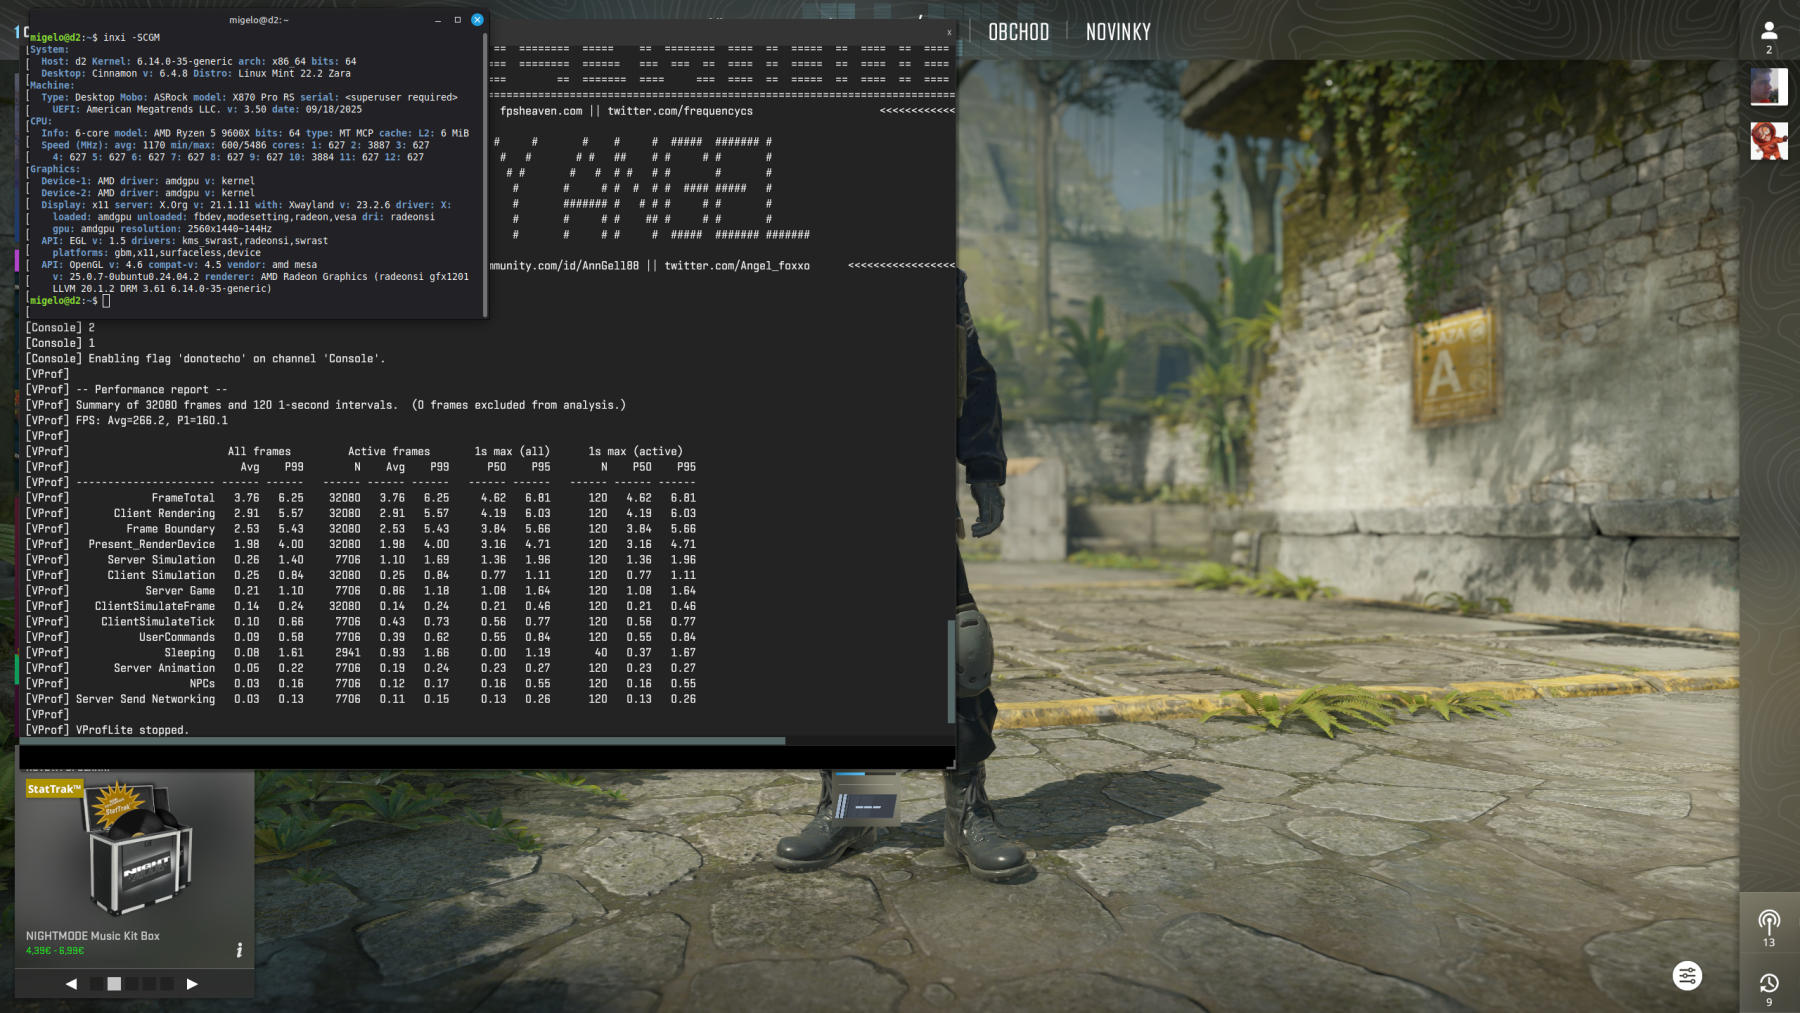Go to next store item arrow
This screenshot has width=1800, height=1013.
(192, 984)
